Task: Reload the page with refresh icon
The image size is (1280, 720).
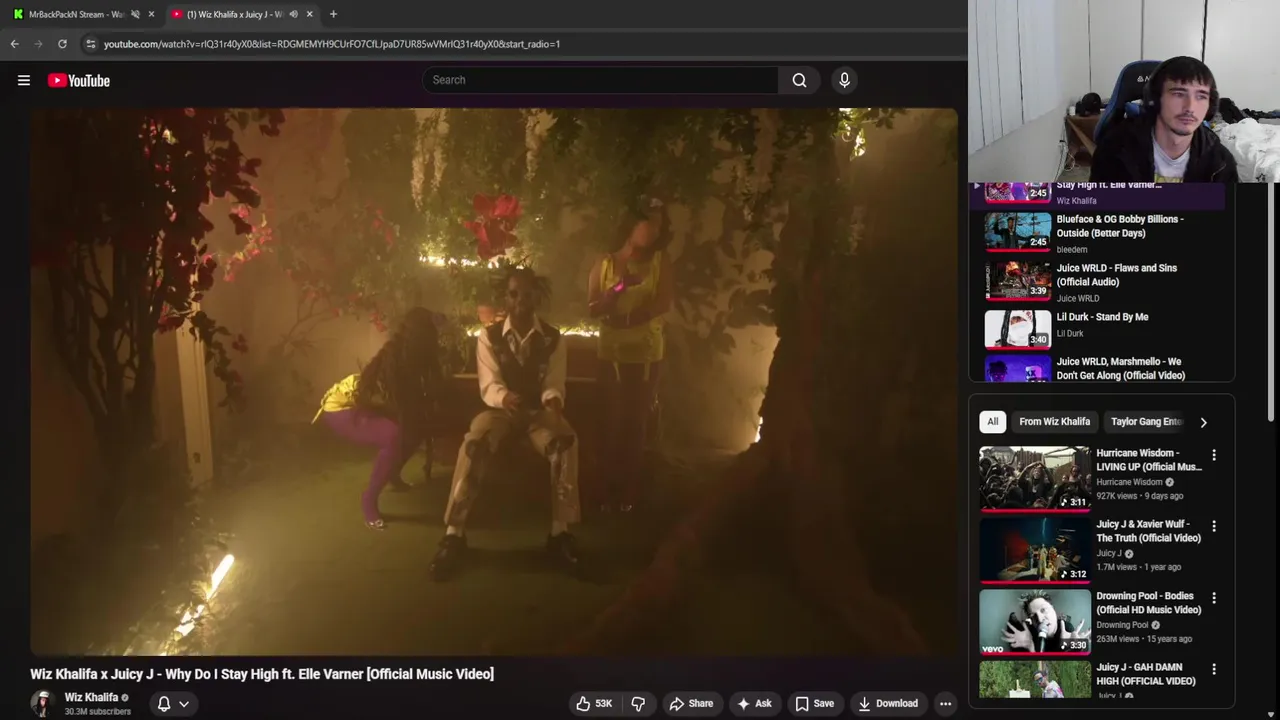Action: (x=62, y=44)
